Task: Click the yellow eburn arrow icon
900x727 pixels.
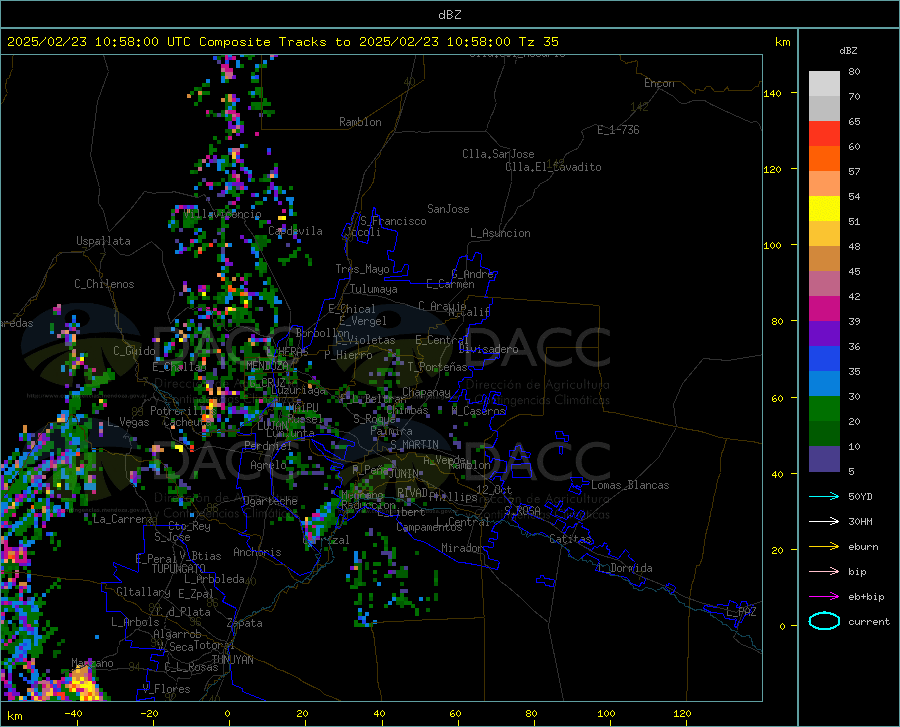Action: [x=824, y=546]
